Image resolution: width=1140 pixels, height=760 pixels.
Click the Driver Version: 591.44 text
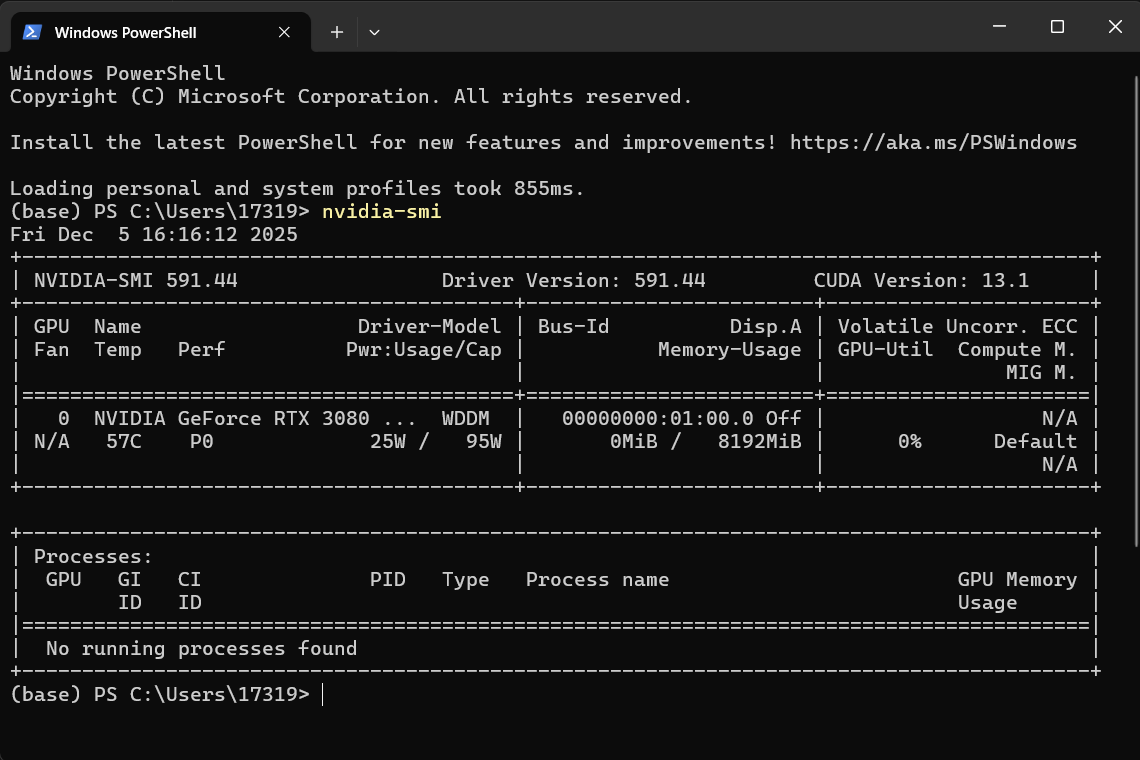574,281
